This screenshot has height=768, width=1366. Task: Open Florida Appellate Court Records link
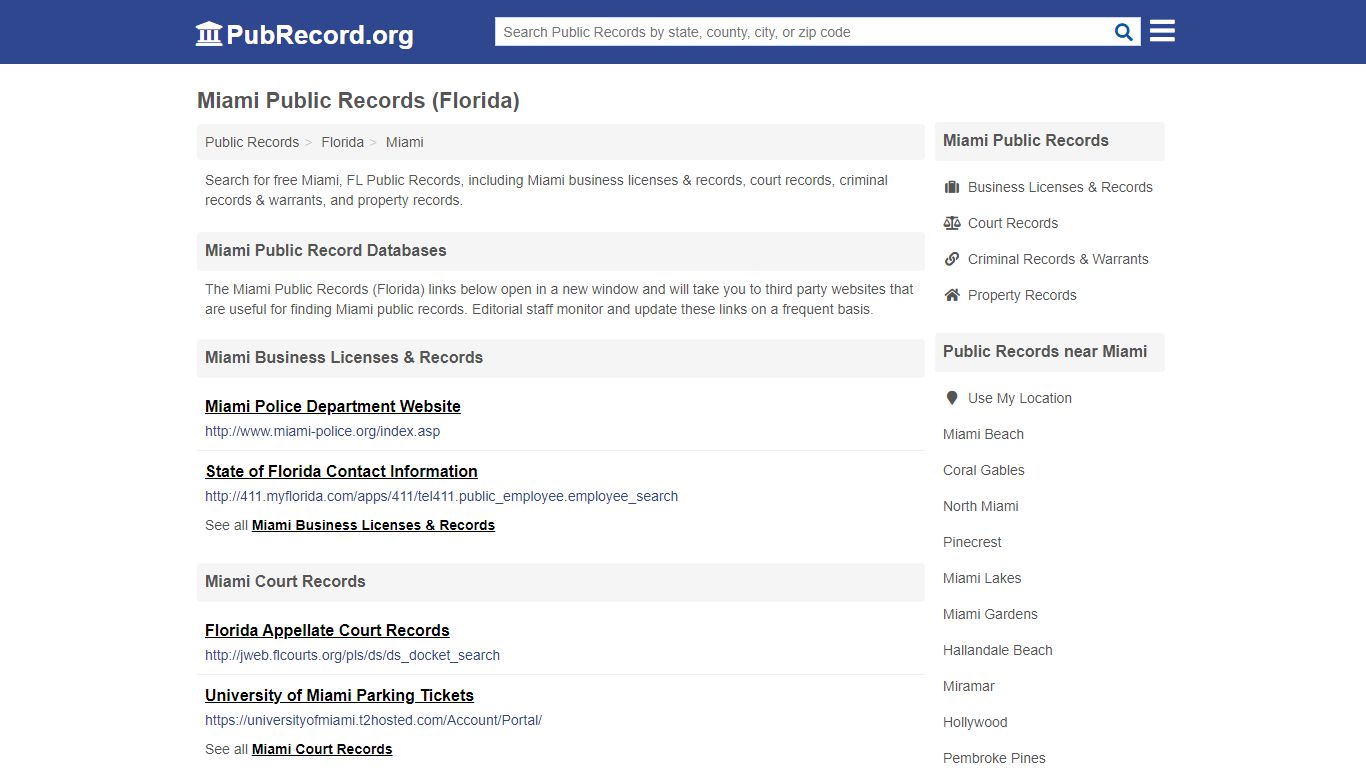coord(327,630)
